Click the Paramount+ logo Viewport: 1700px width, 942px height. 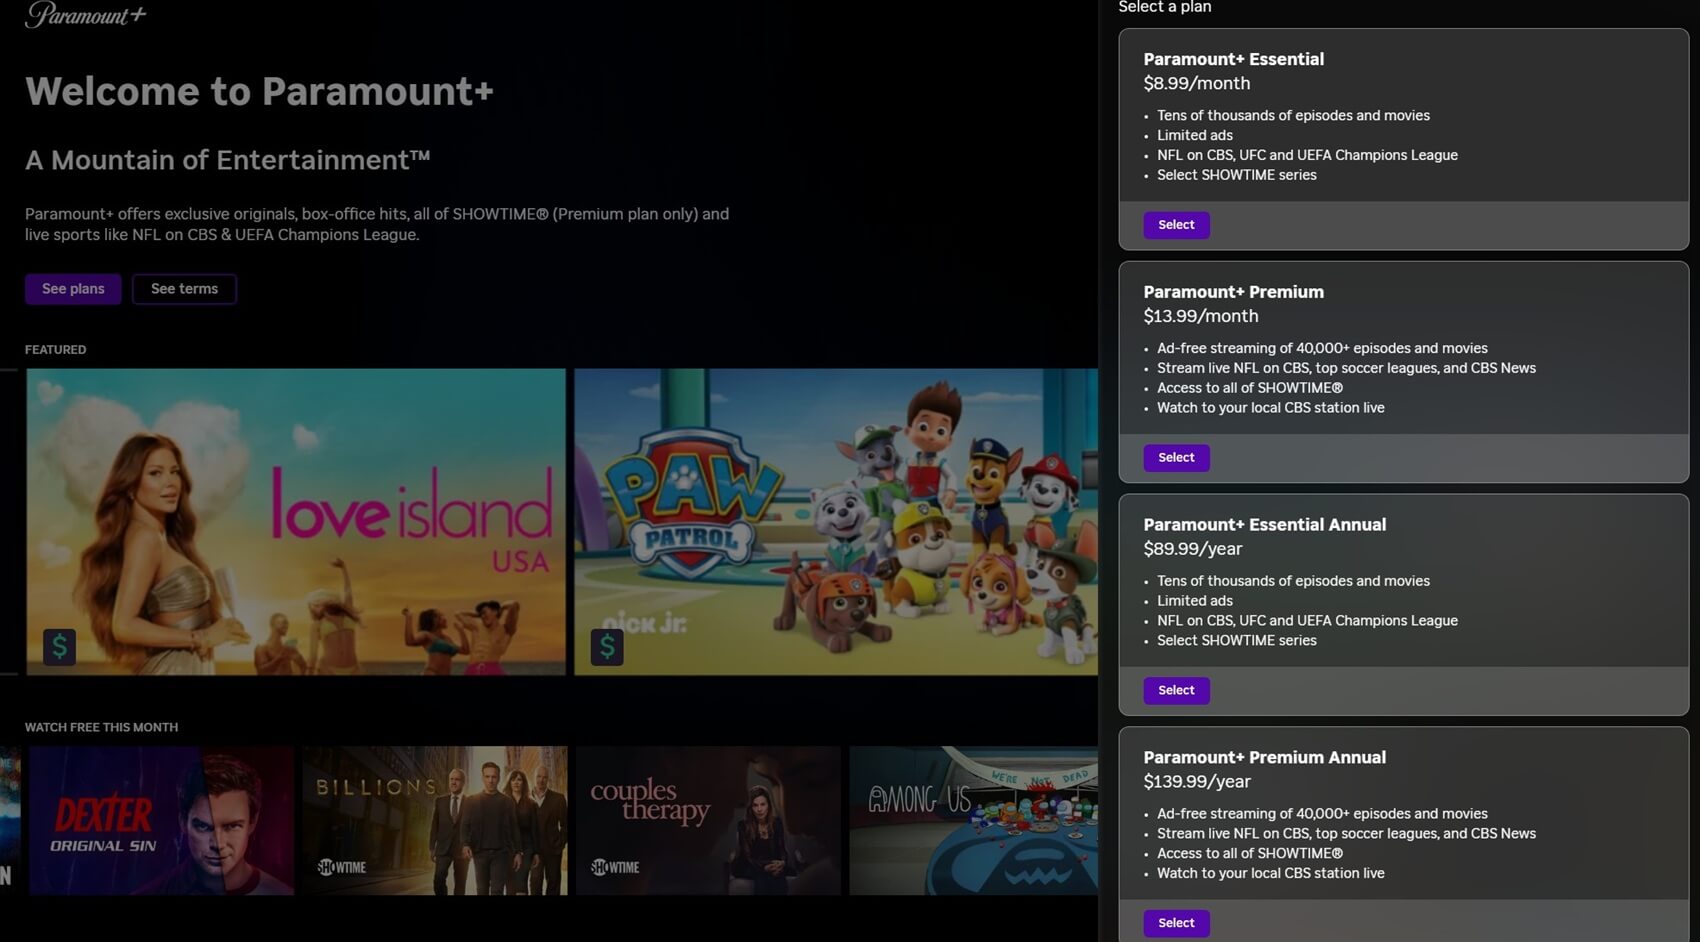pos(86,14)
